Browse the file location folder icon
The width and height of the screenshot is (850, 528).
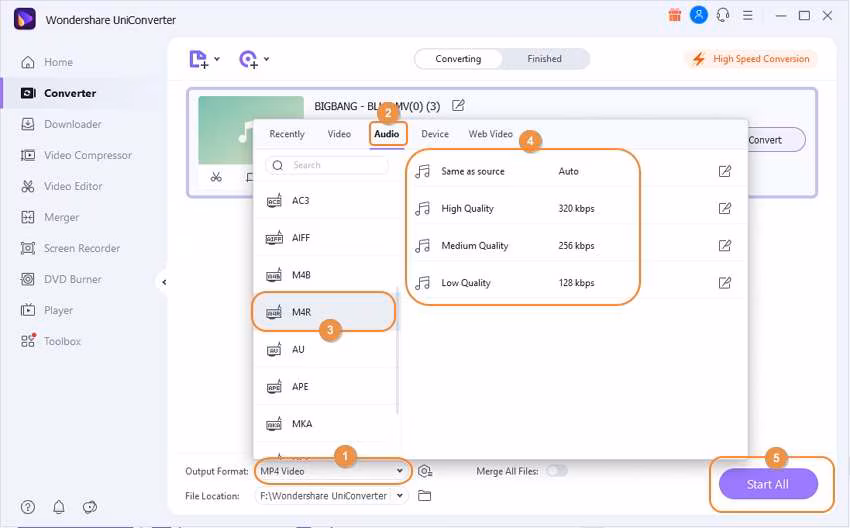pos(424,495)
